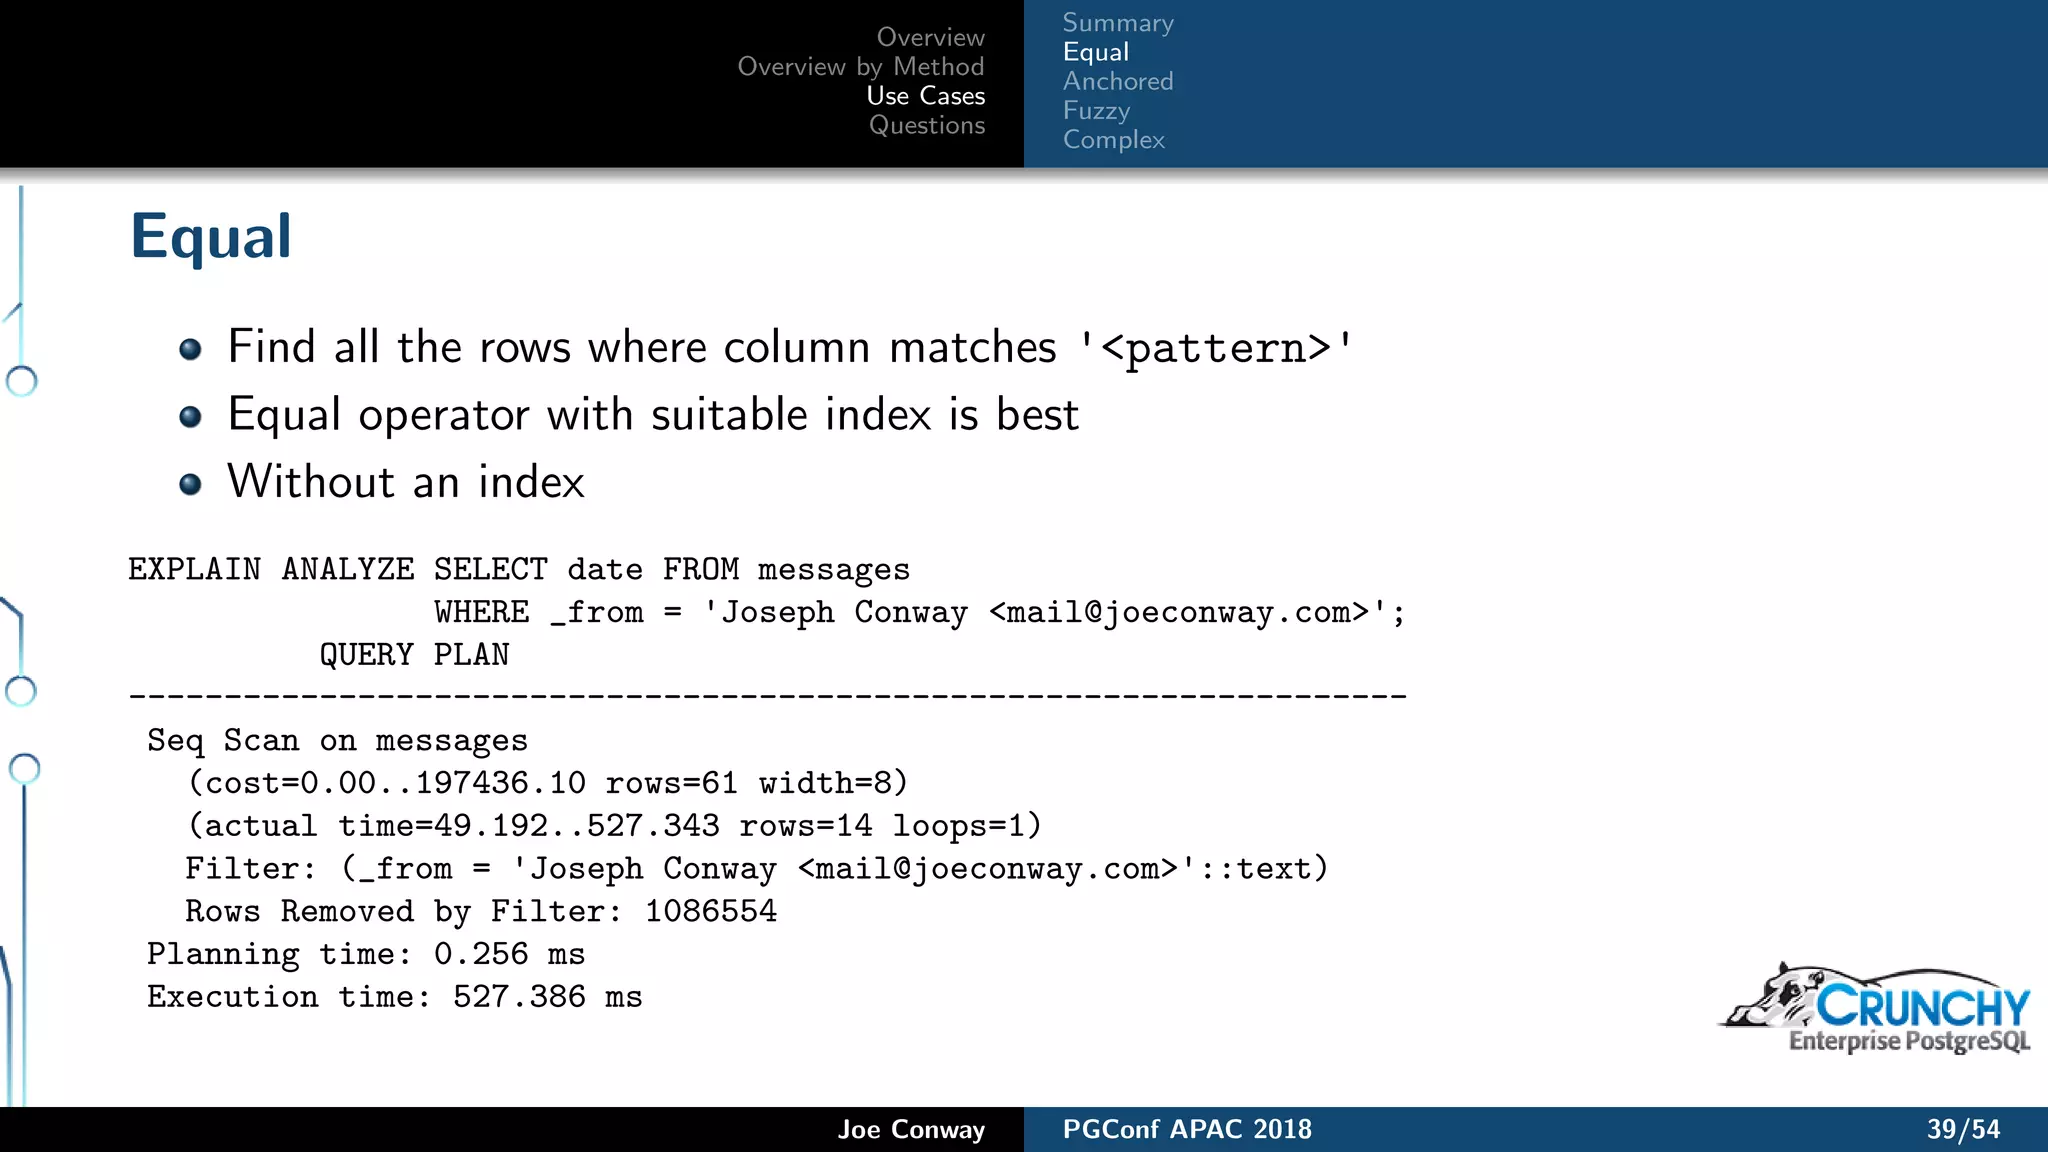Click the Crunchy Enterprise PostgreSQL logo

point(1876,1009)
